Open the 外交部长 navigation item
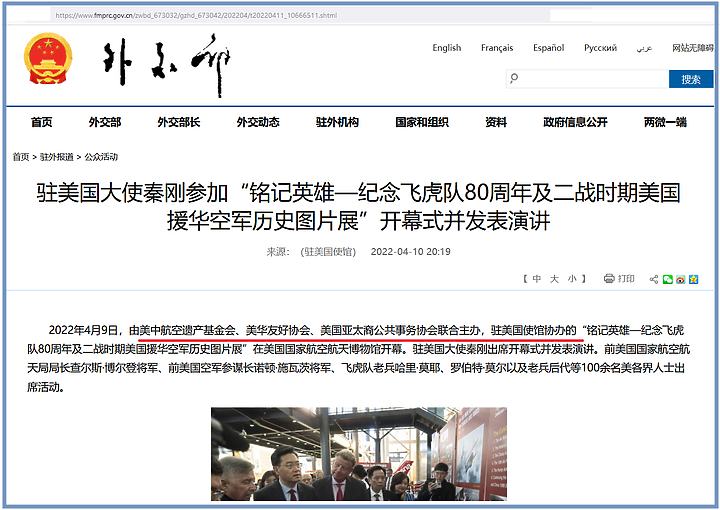This screenshot has width=720, height=510. click(x=179, y=122)
